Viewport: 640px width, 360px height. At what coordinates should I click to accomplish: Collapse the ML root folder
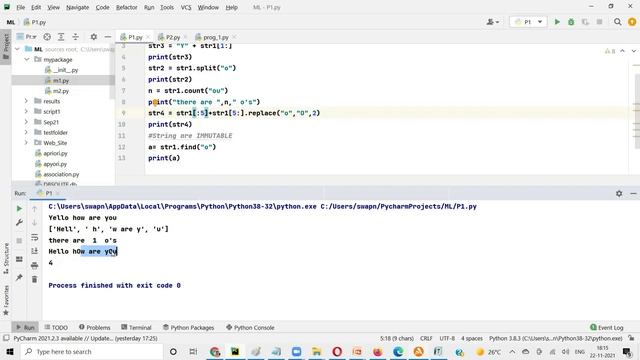pos(17,49)
